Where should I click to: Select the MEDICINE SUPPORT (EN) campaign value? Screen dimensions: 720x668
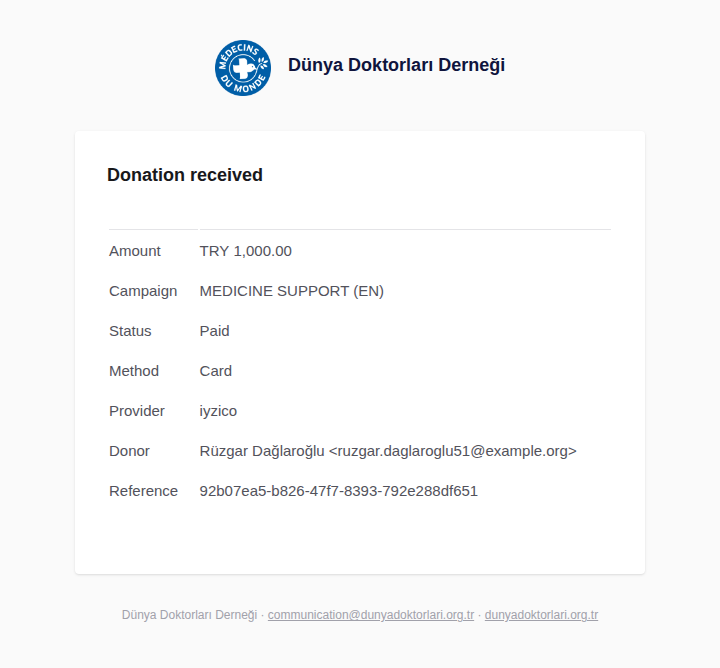tap(292, 291)
